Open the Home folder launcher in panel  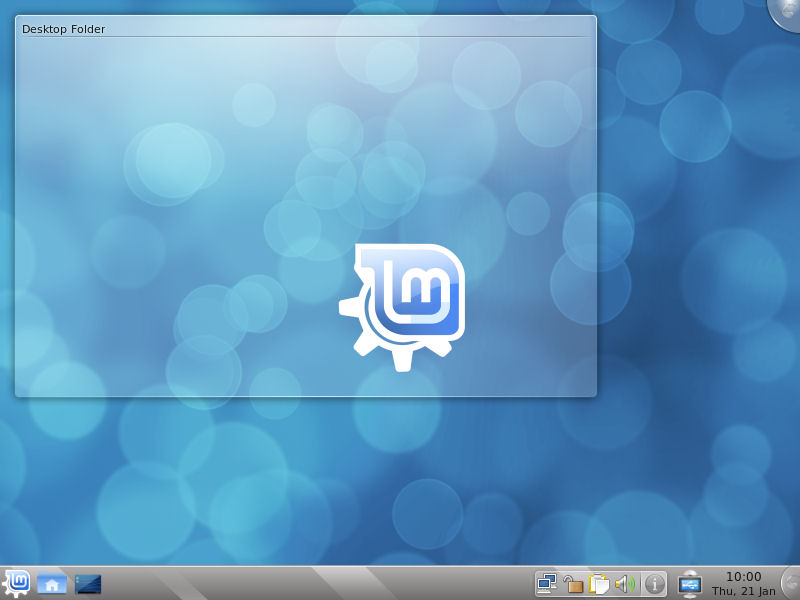(52, 584)
